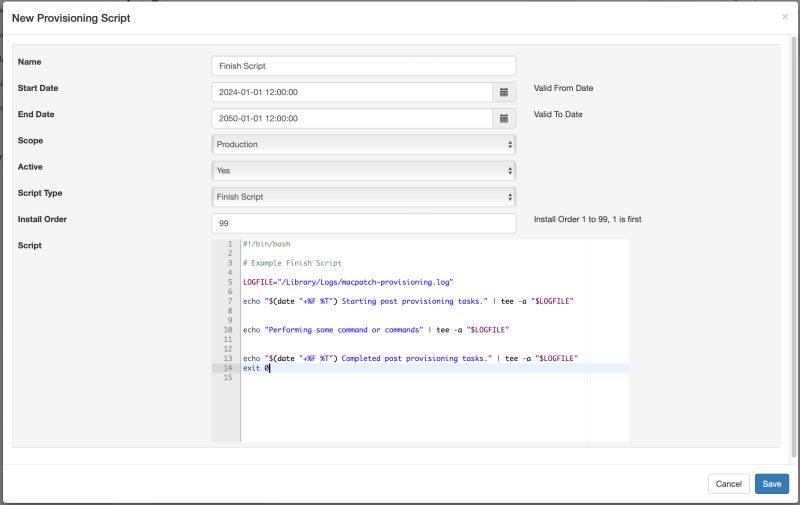Open the Scope dropdown showing Production
The image size is (800, 505).
[363, 144]
